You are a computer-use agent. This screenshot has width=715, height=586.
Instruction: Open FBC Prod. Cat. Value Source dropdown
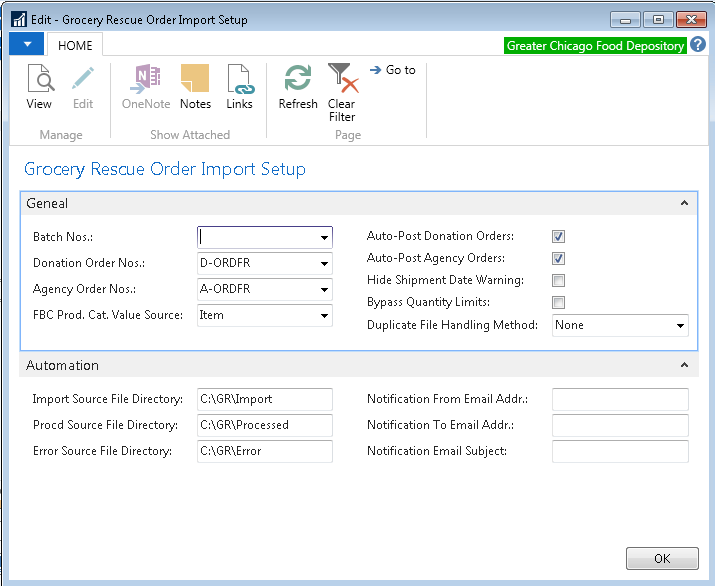click(x=324, y=316)
